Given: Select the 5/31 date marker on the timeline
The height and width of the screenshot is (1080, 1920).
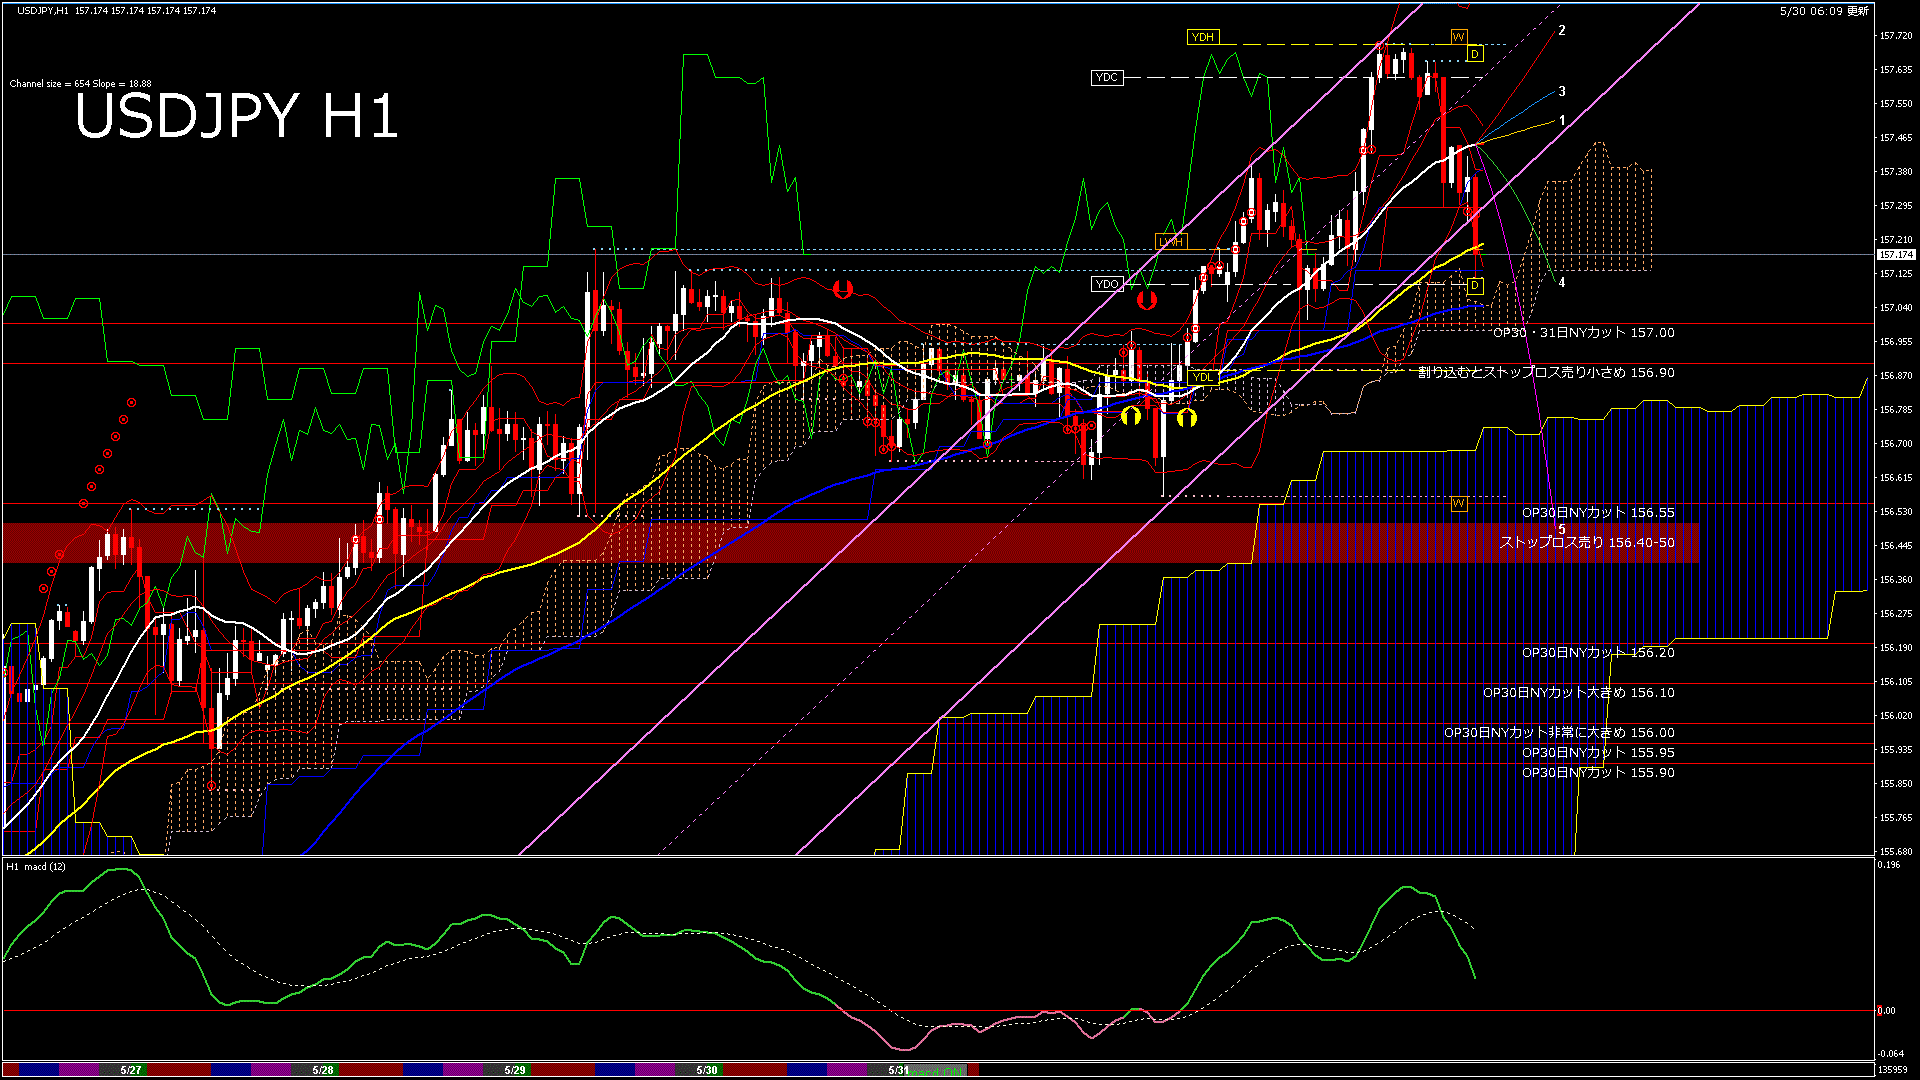Looking at the screenshot, I should (x=899, y=1070).
